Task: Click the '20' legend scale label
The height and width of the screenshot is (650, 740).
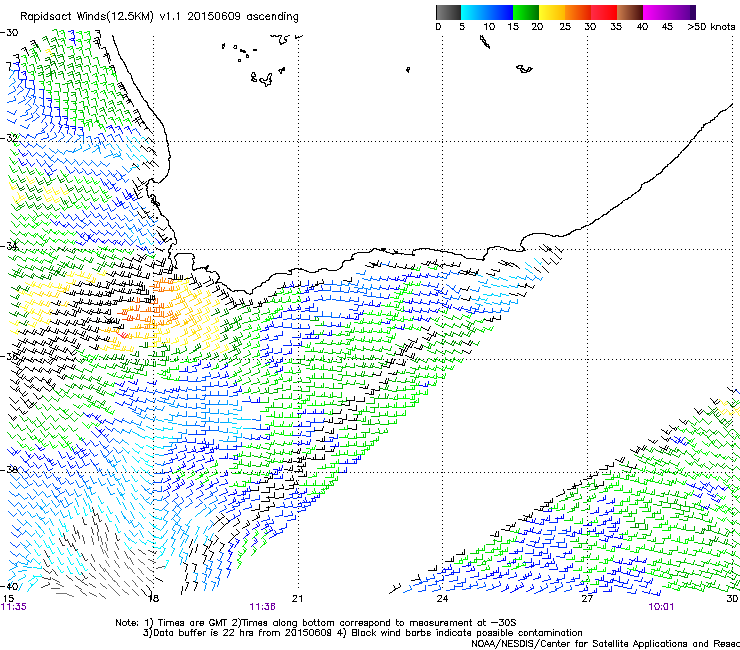Action: click(537, 27)
